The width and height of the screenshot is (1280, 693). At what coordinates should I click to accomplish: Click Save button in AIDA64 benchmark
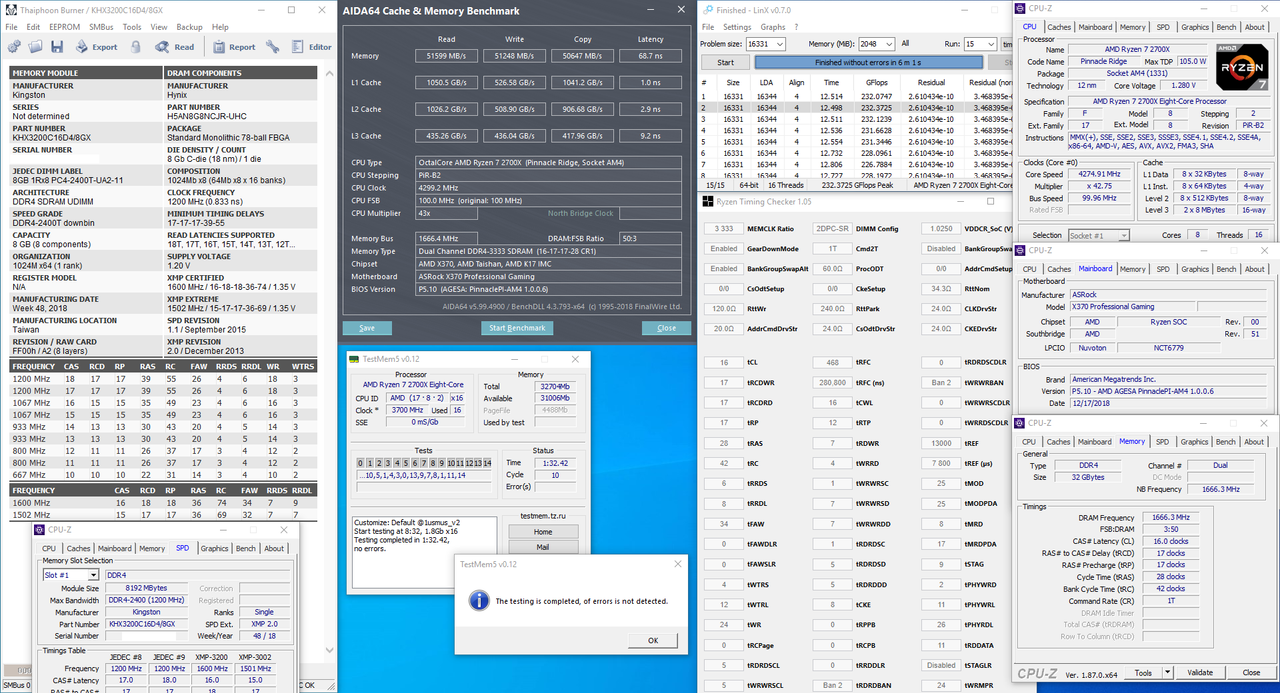point(367,328)
